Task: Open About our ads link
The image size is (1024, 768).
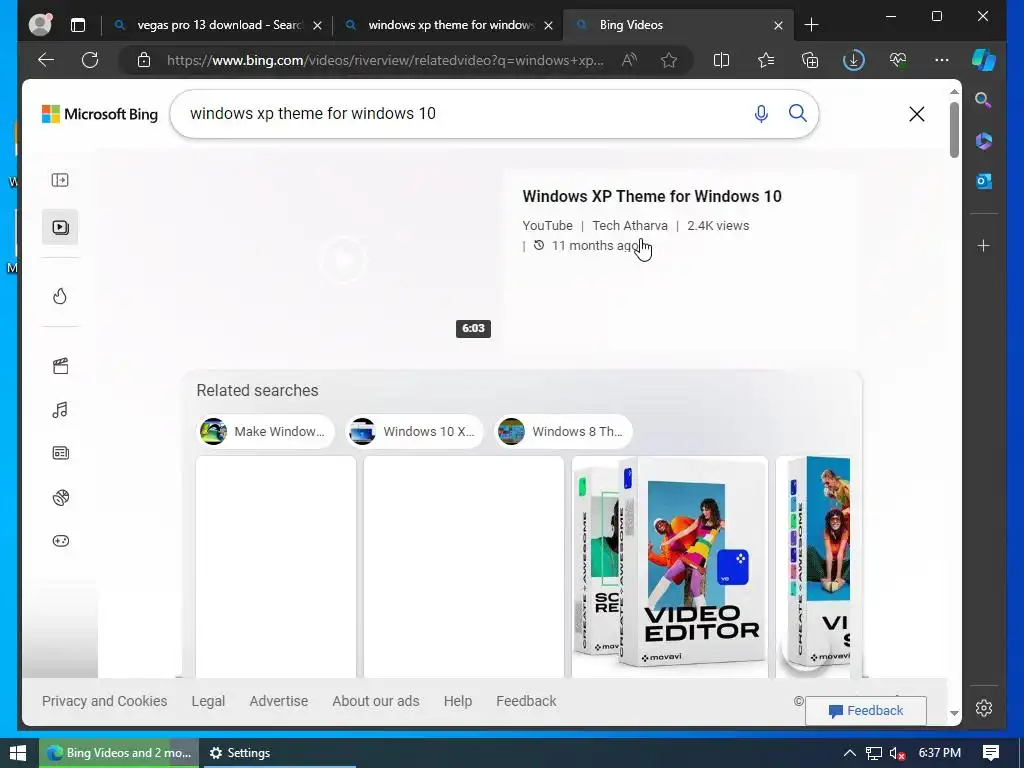Action: point(376,701)
